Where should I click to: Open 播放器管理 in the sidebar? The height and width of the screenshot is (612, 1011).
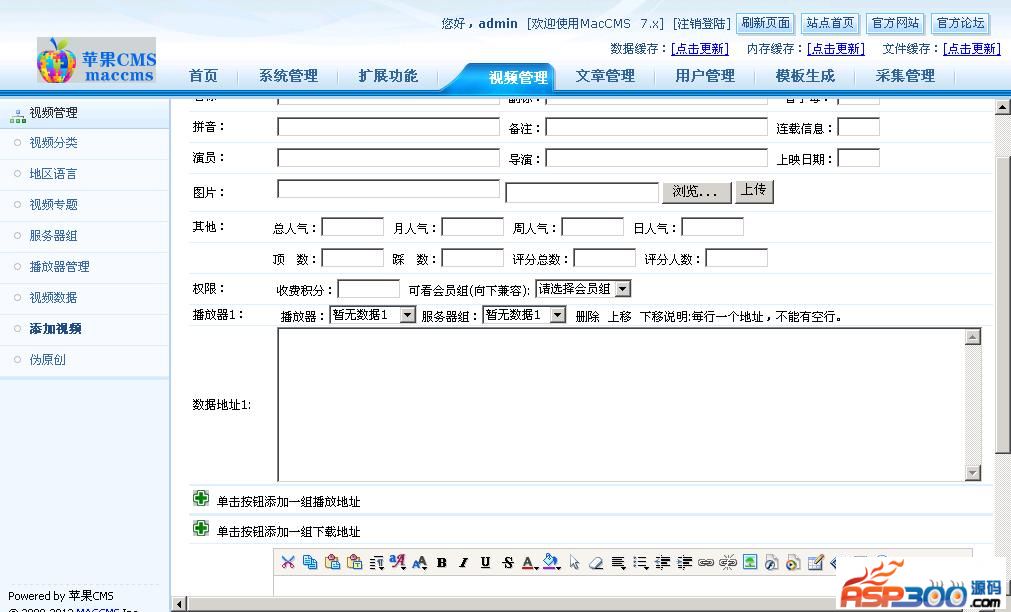59,267
